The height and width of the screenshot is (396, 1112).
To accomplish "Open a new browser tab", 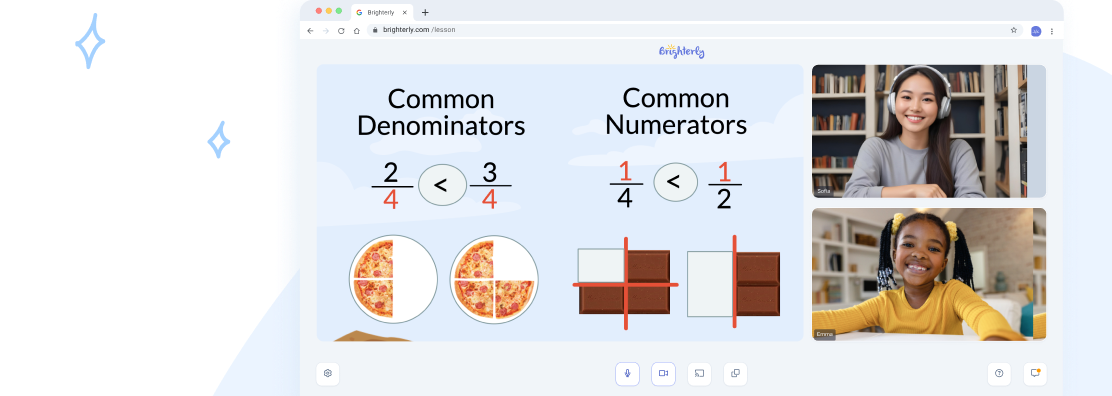I will (425, 13).
